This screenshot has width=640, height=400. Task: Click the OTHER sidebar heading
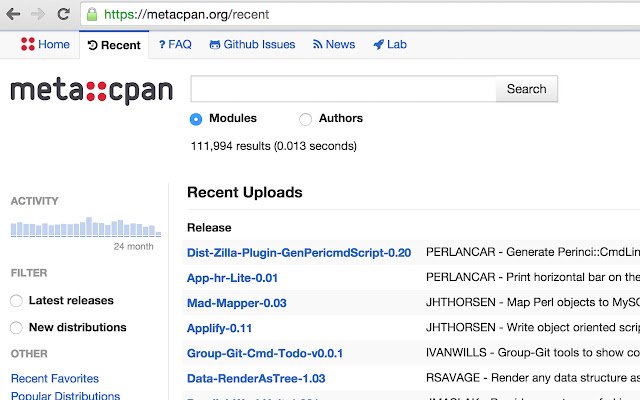pyautogui.click(x=29, y=353)
